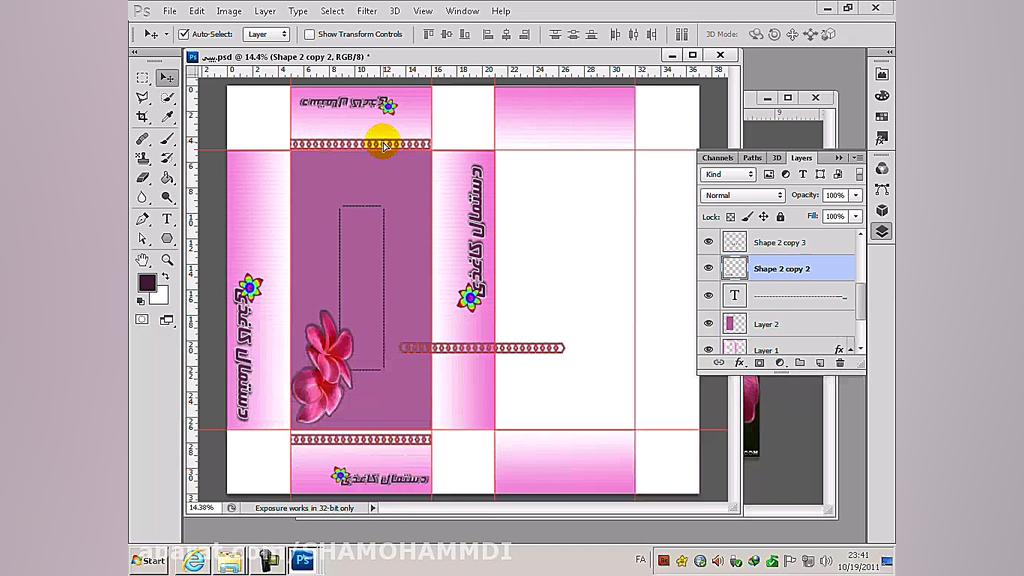Image resolution: width=1024 pixels, height=576 pixels.
Task: Select the Eyedropper tool
Action: pyautogui.click(x=167, y=117)
